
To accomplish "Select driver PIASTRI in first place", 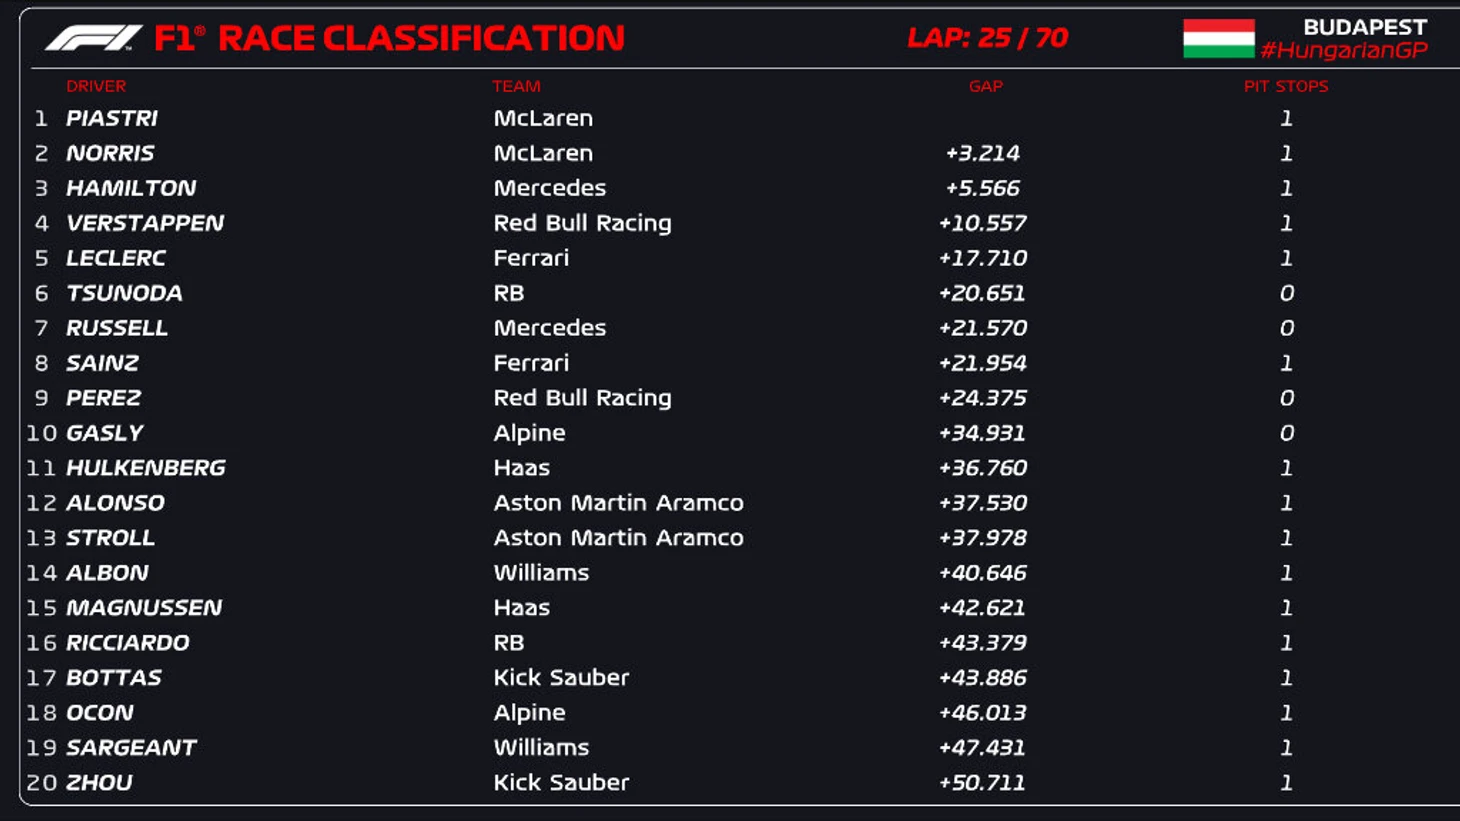I will (112, 118).
